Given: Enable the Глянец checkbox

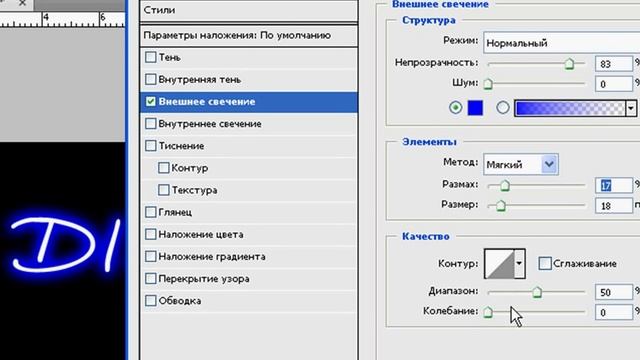Looking at the screenshot, I should point(151,212).
